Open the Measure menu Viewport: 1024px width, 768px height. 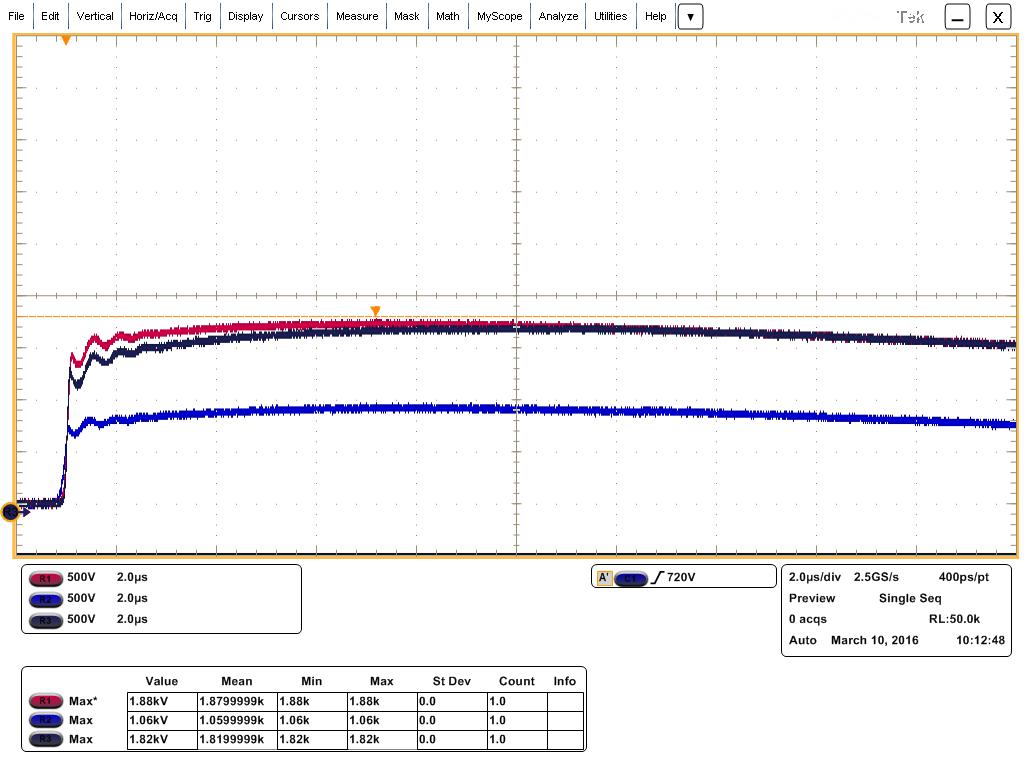[357, 16]
